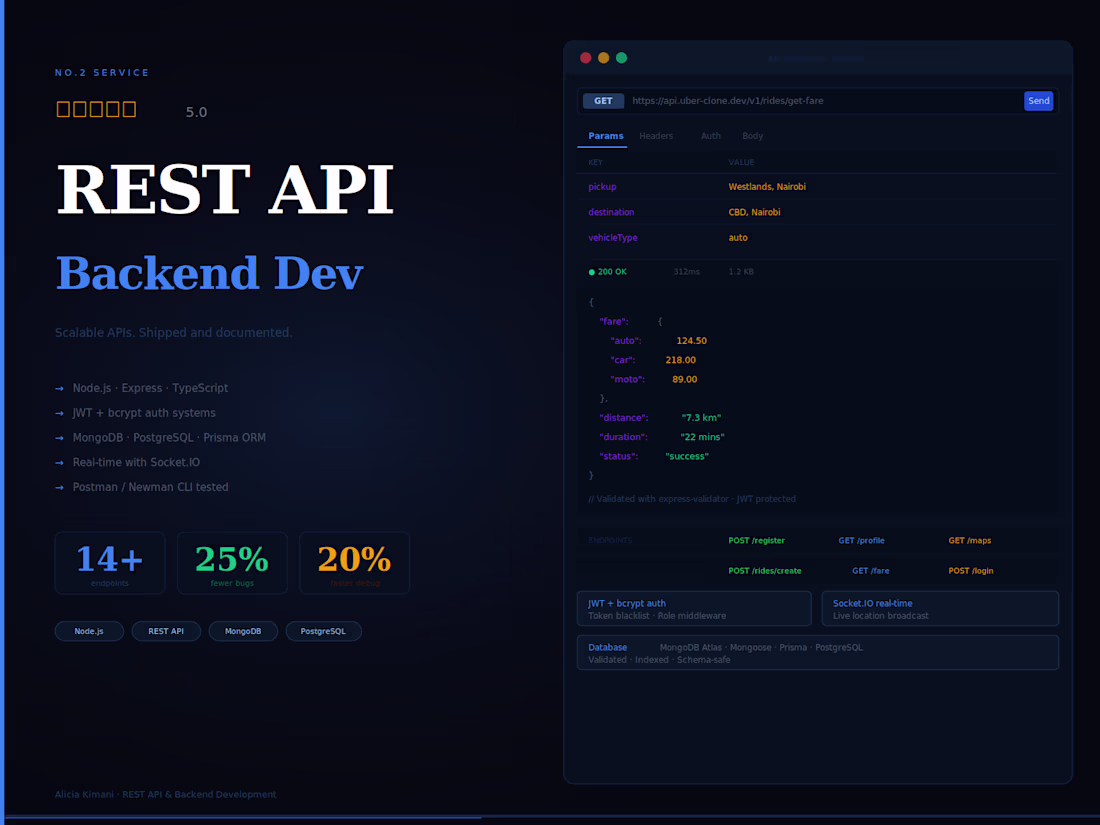Click the POST /login endpoint
The image size is (1100, 825).
(970, 571)
